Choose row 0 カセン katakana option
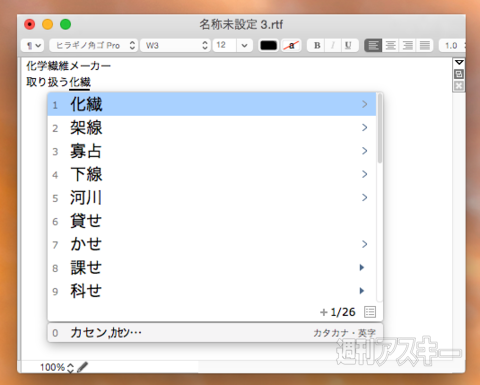Viewport: 480px width, 385px height. [215, 333]
